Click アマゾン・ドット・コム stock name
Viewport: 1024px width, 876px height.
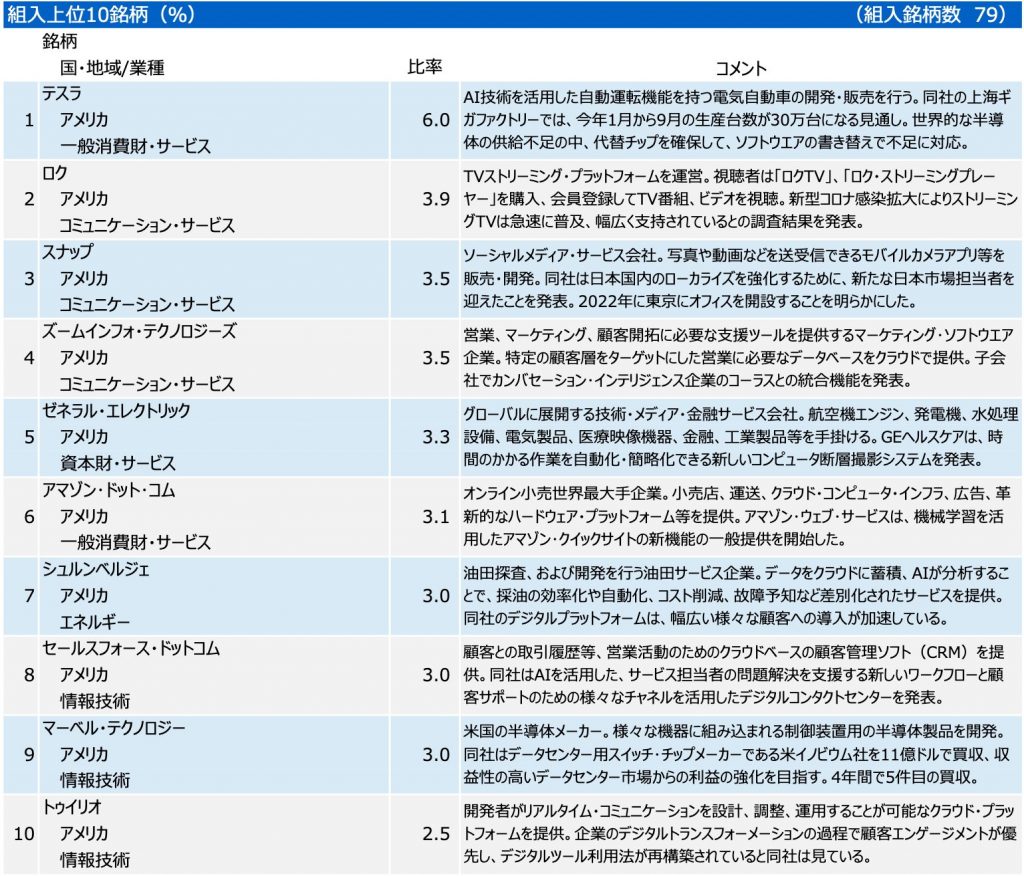[x=109, y=490]
